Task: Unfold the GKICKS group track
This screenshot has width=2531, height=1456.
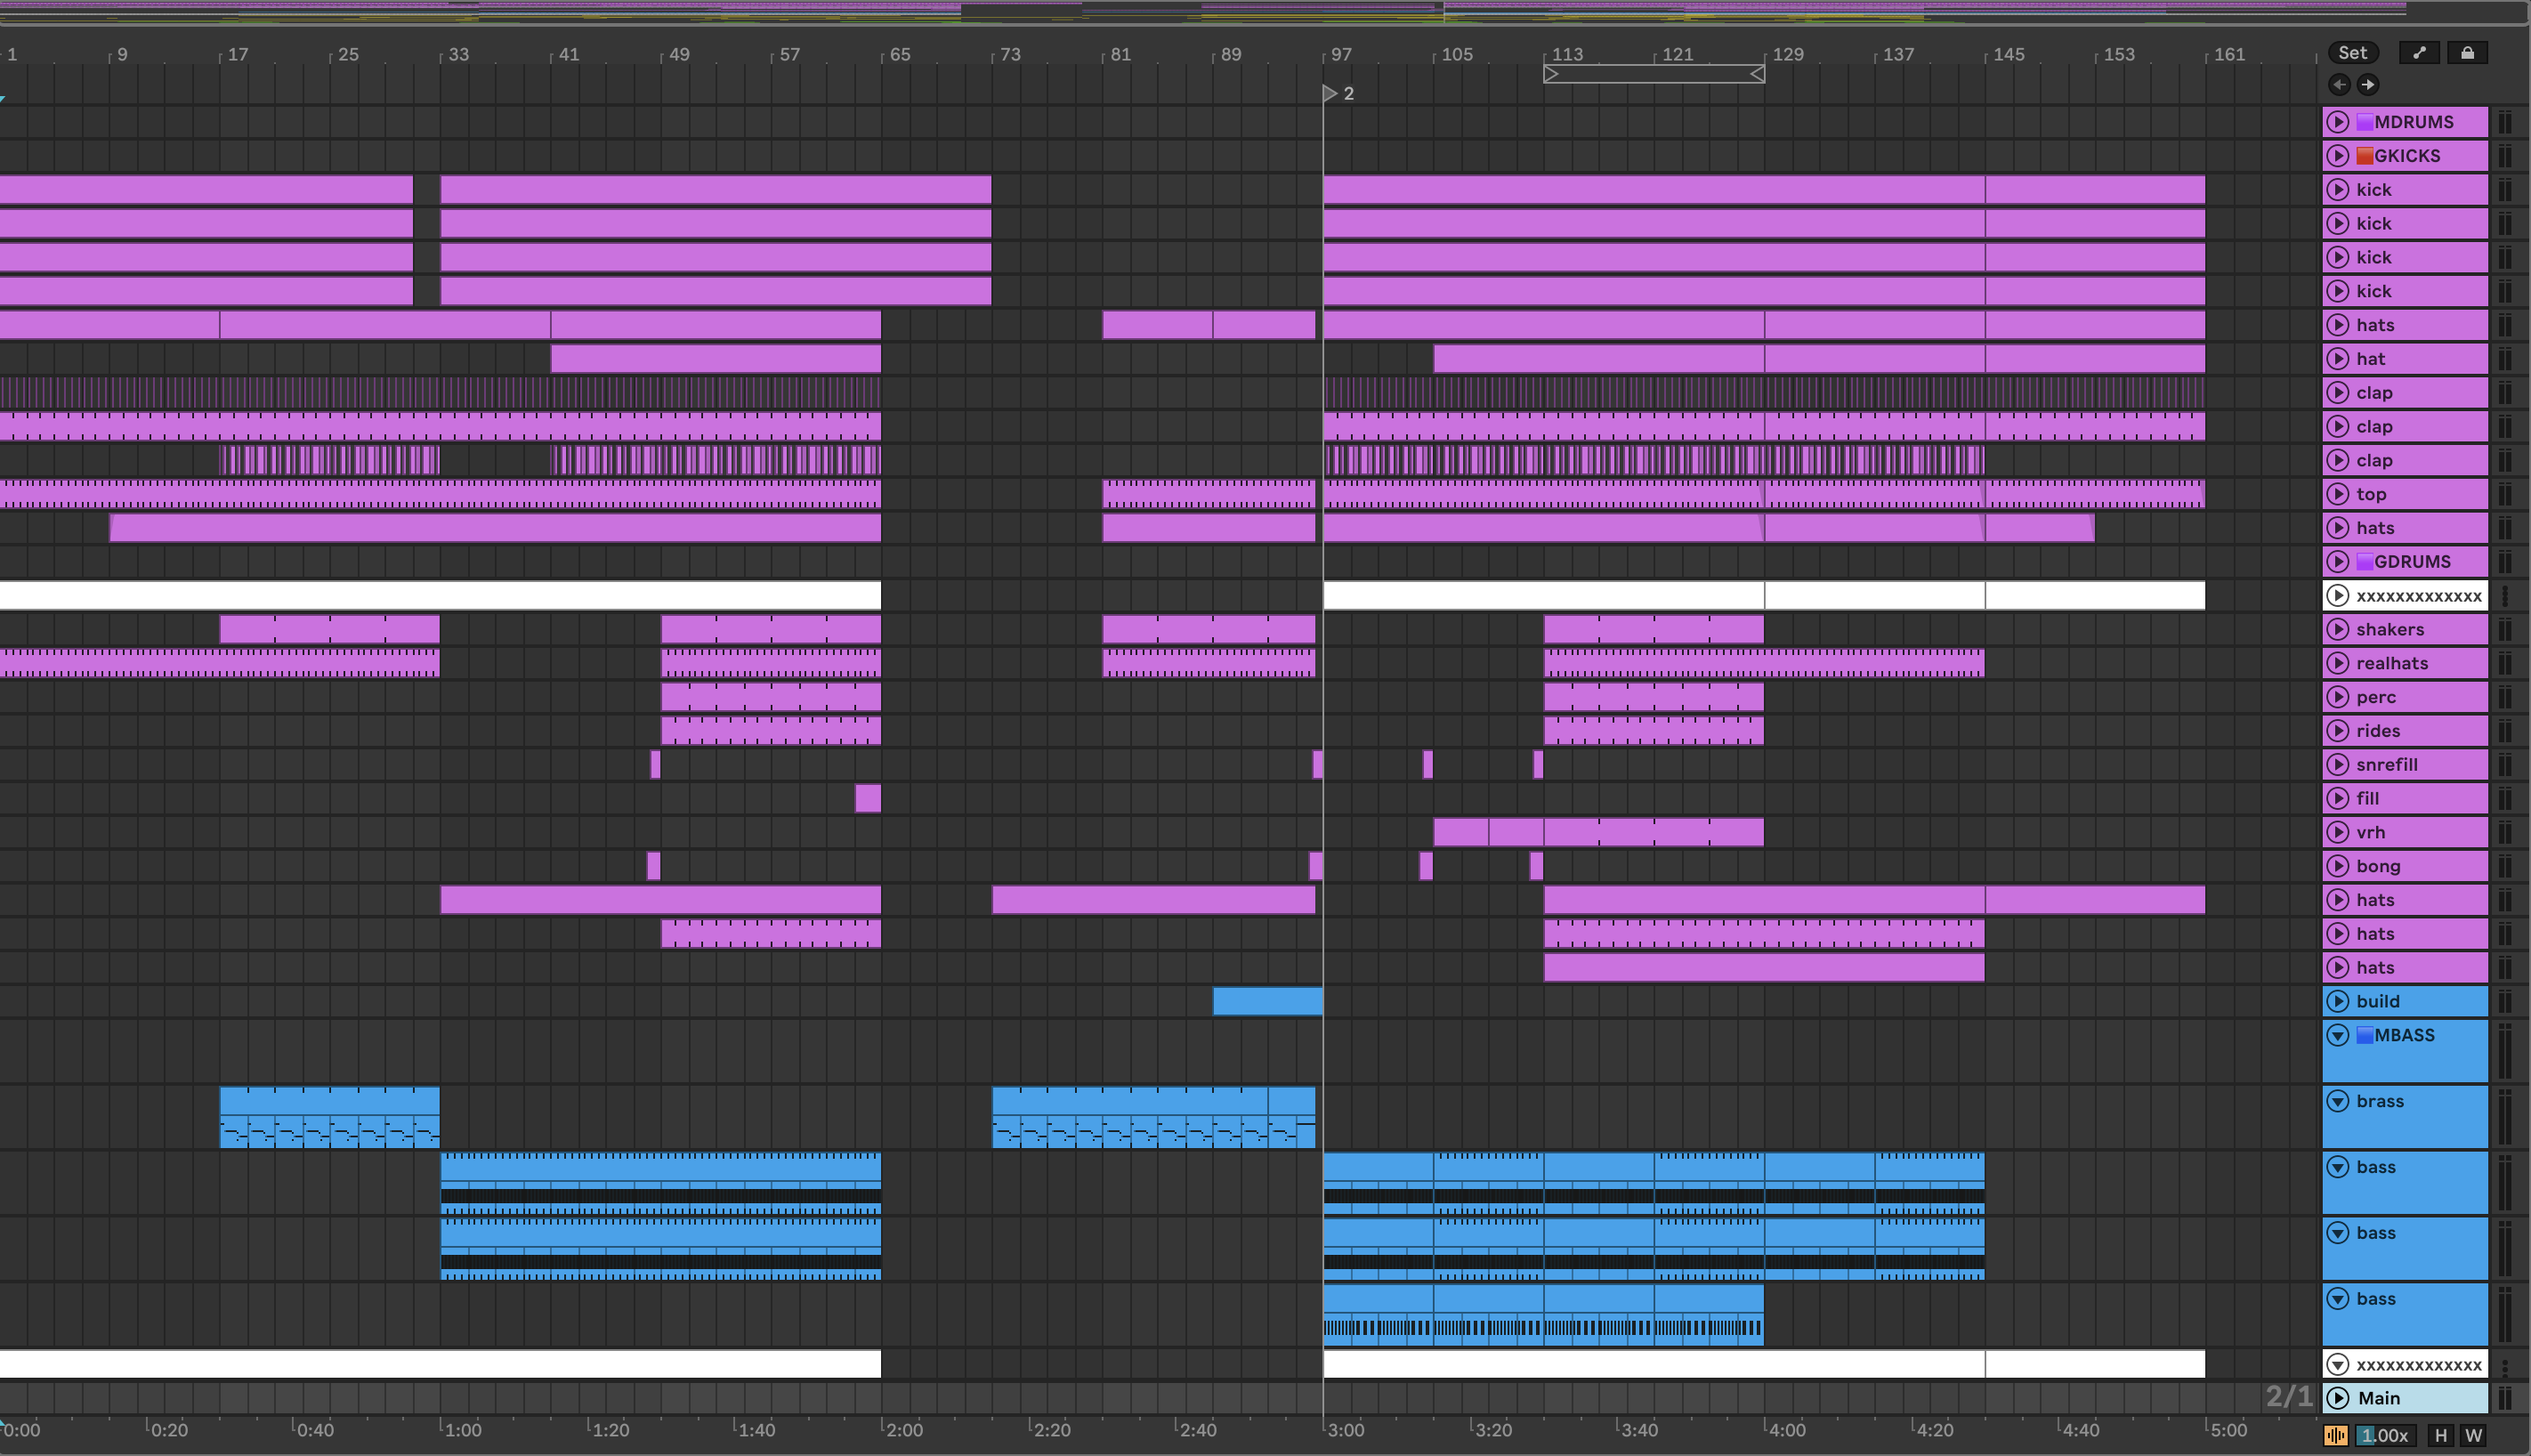Action: [2338, 156]
